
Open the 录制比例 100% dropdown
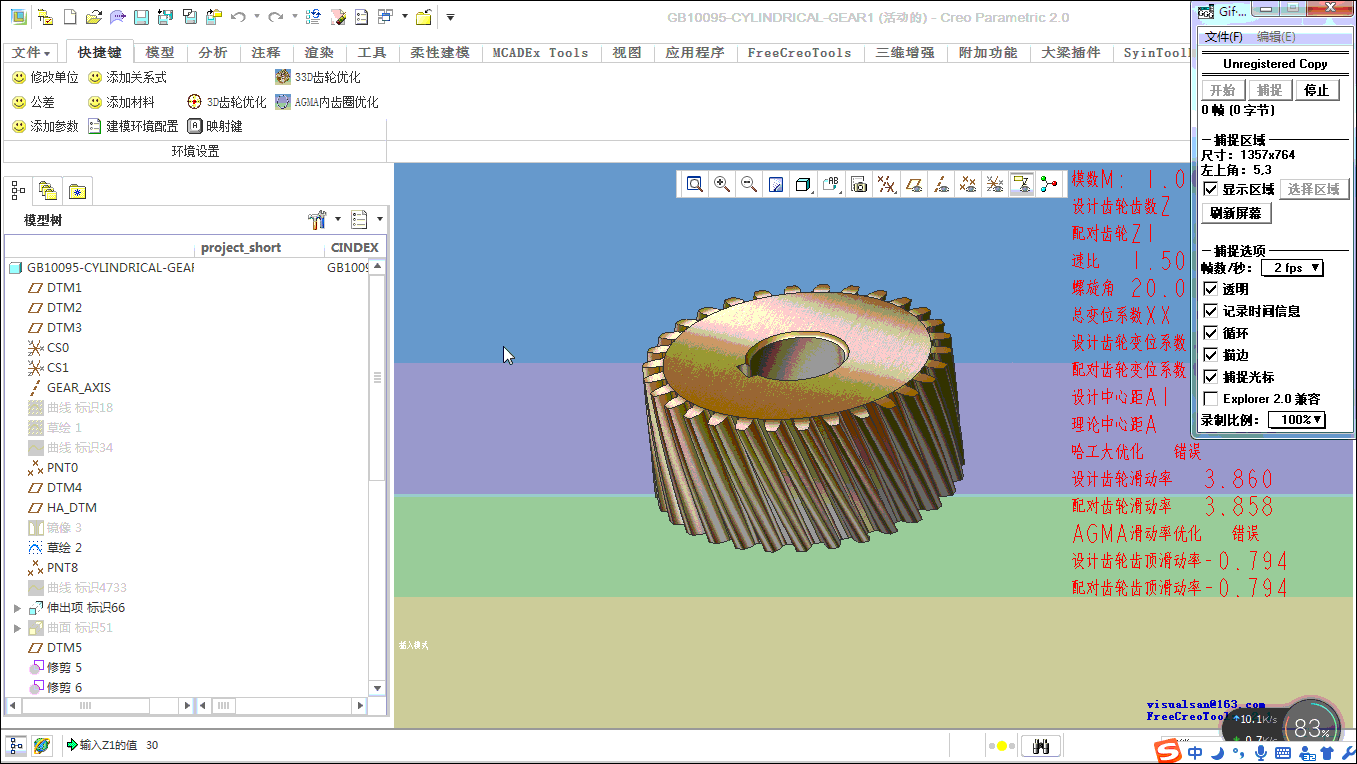[1297, 420]
